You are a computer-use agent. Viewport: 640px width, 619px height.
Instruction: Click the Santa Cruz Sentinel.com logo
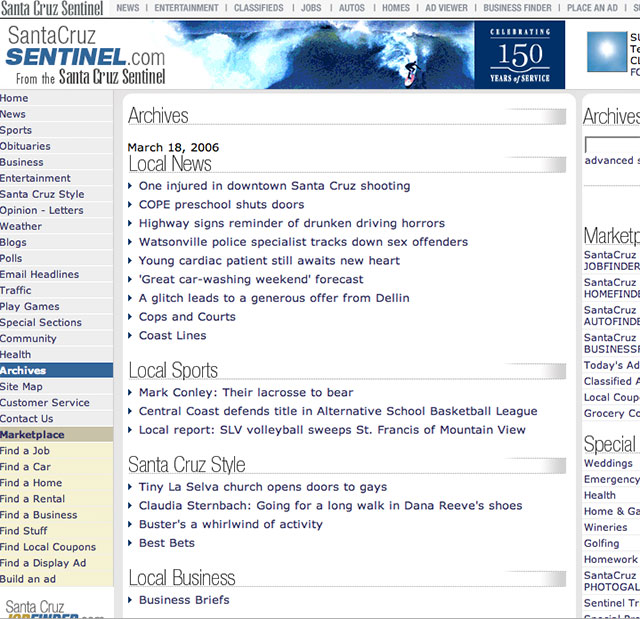pos(85,55)
